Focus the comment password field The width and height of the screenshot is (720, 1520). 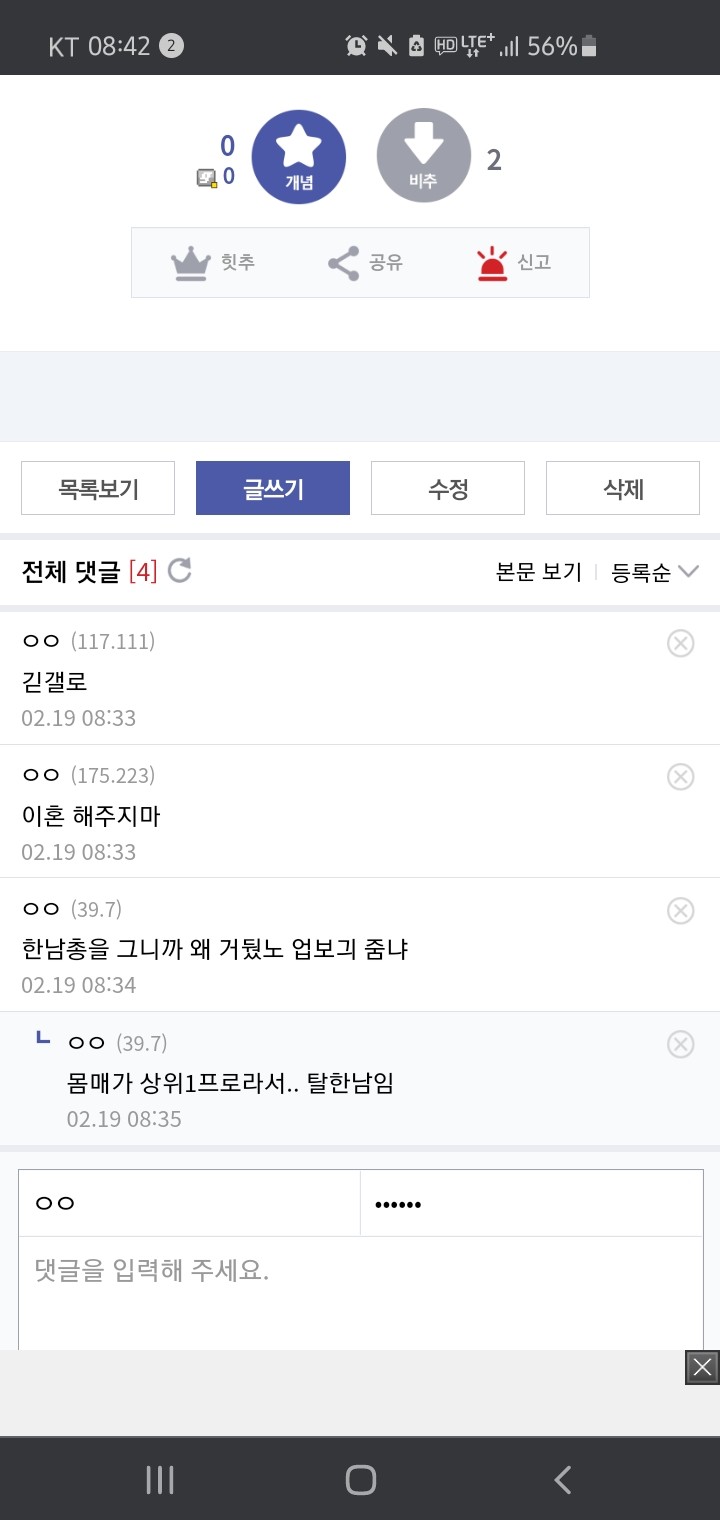click(x=532, y=1203)
